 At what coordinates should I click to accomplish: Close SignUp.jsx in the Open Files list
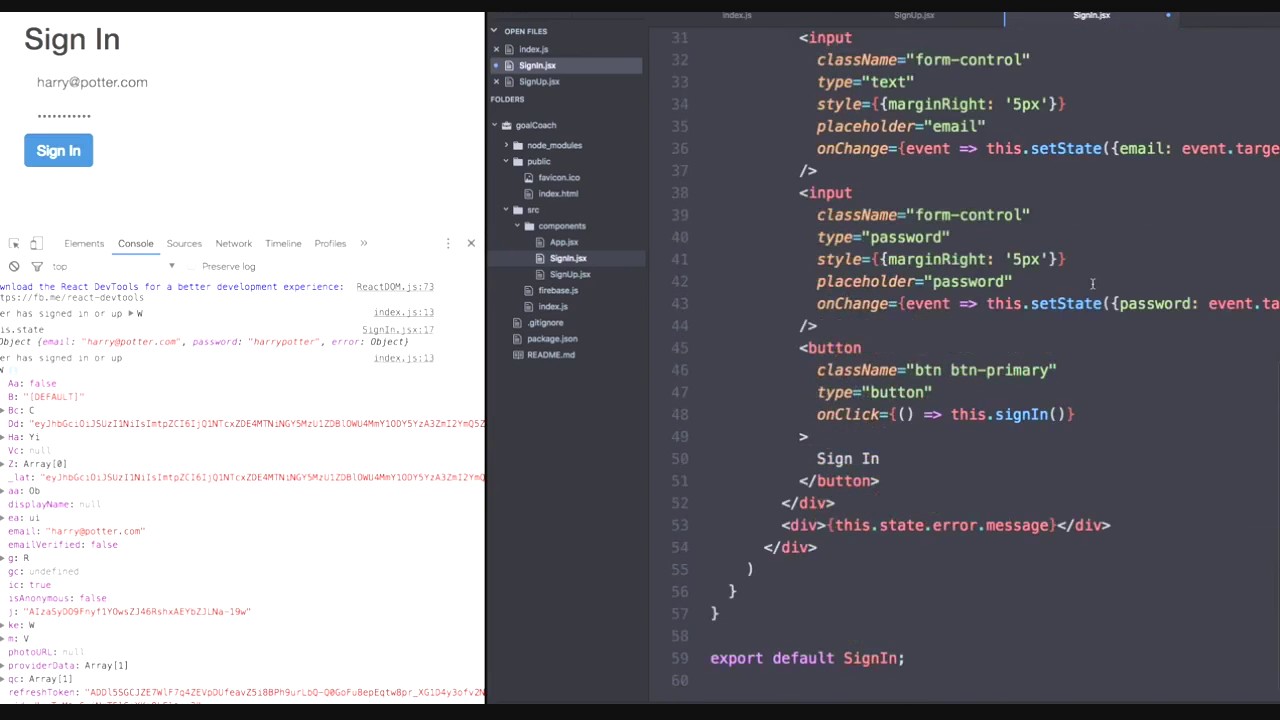pos(496,81)
